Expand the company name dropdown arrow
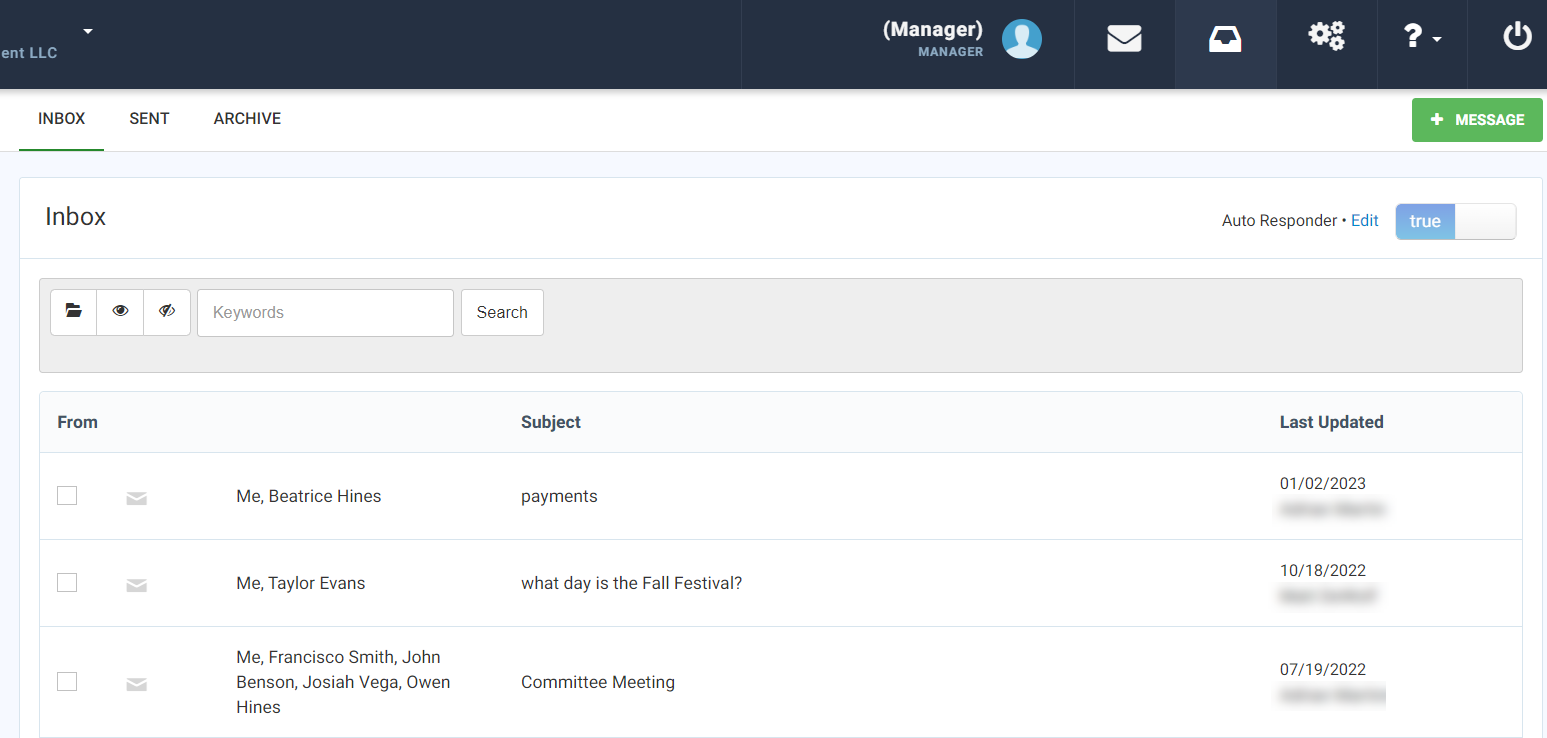Image resolution: width=1547 pixels, height=738 pixels. [87, 30]
